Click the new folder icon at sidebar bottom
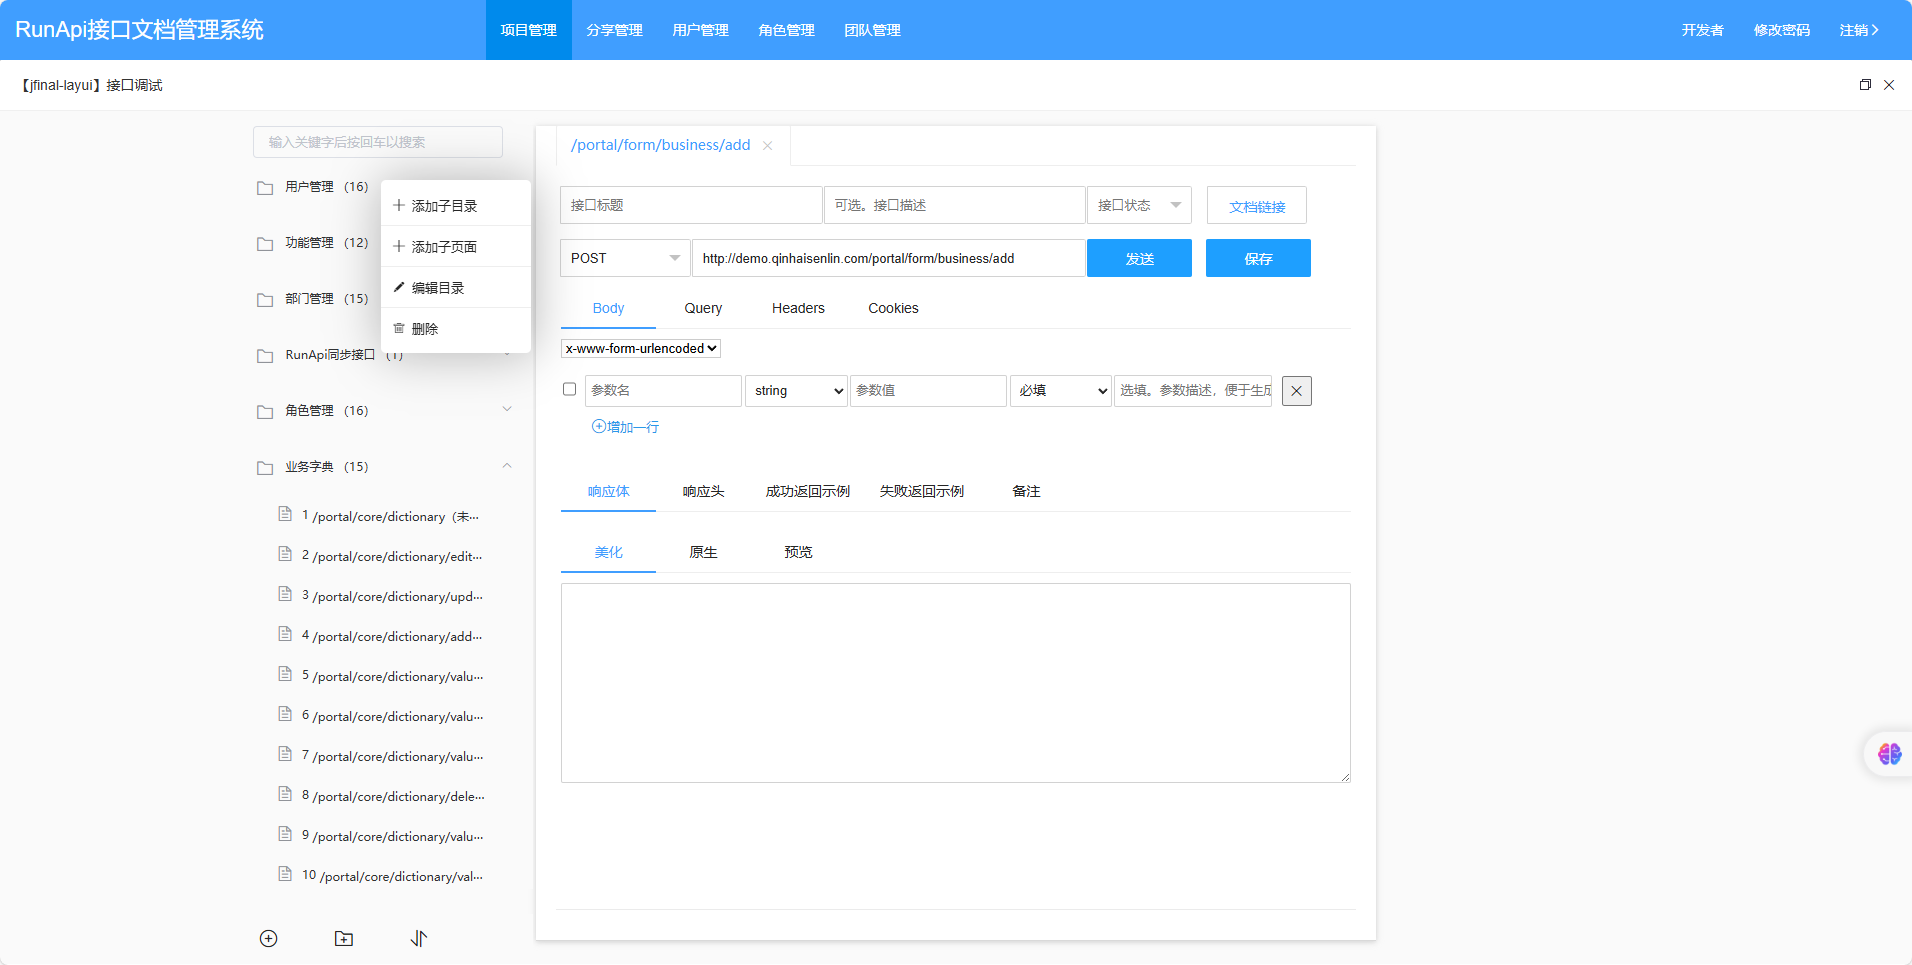 pos(344,938)
